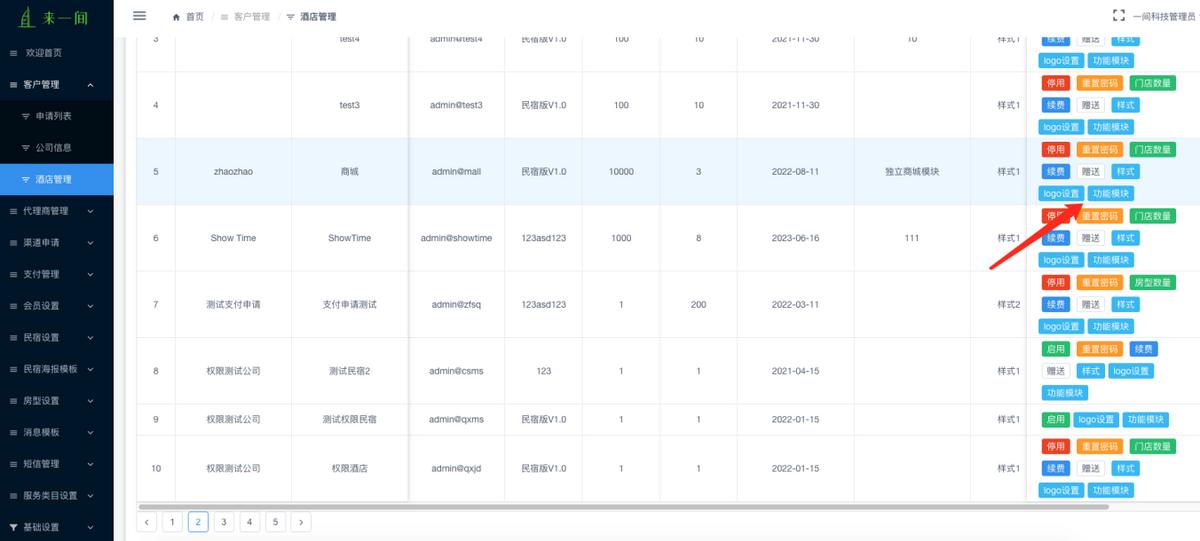Click 重置密码 for the test3 row

point(1099,83)
